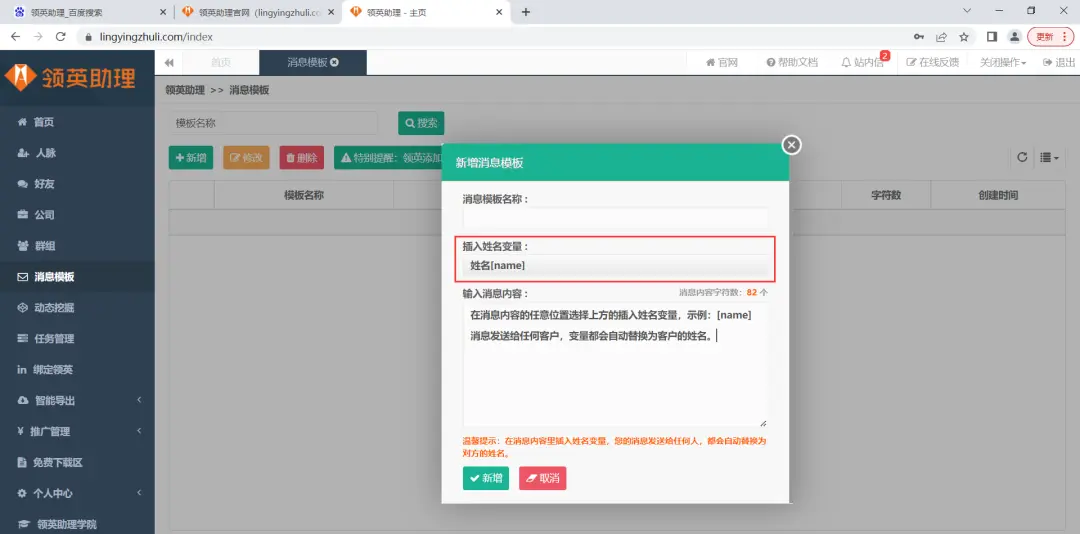
Task: Click the 取消 button in the dialog
Action: (x=542, y=478)
